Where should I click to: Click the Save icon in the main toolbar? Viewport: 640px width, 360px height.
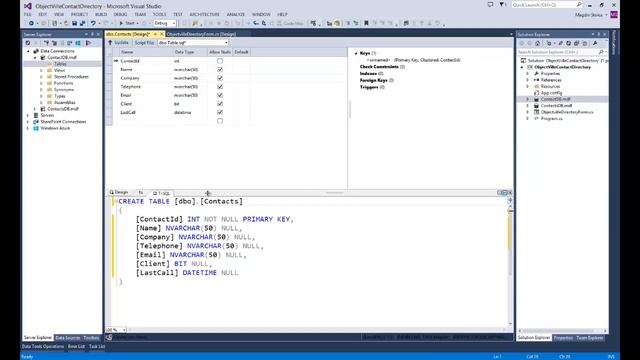tap(74, 23)
